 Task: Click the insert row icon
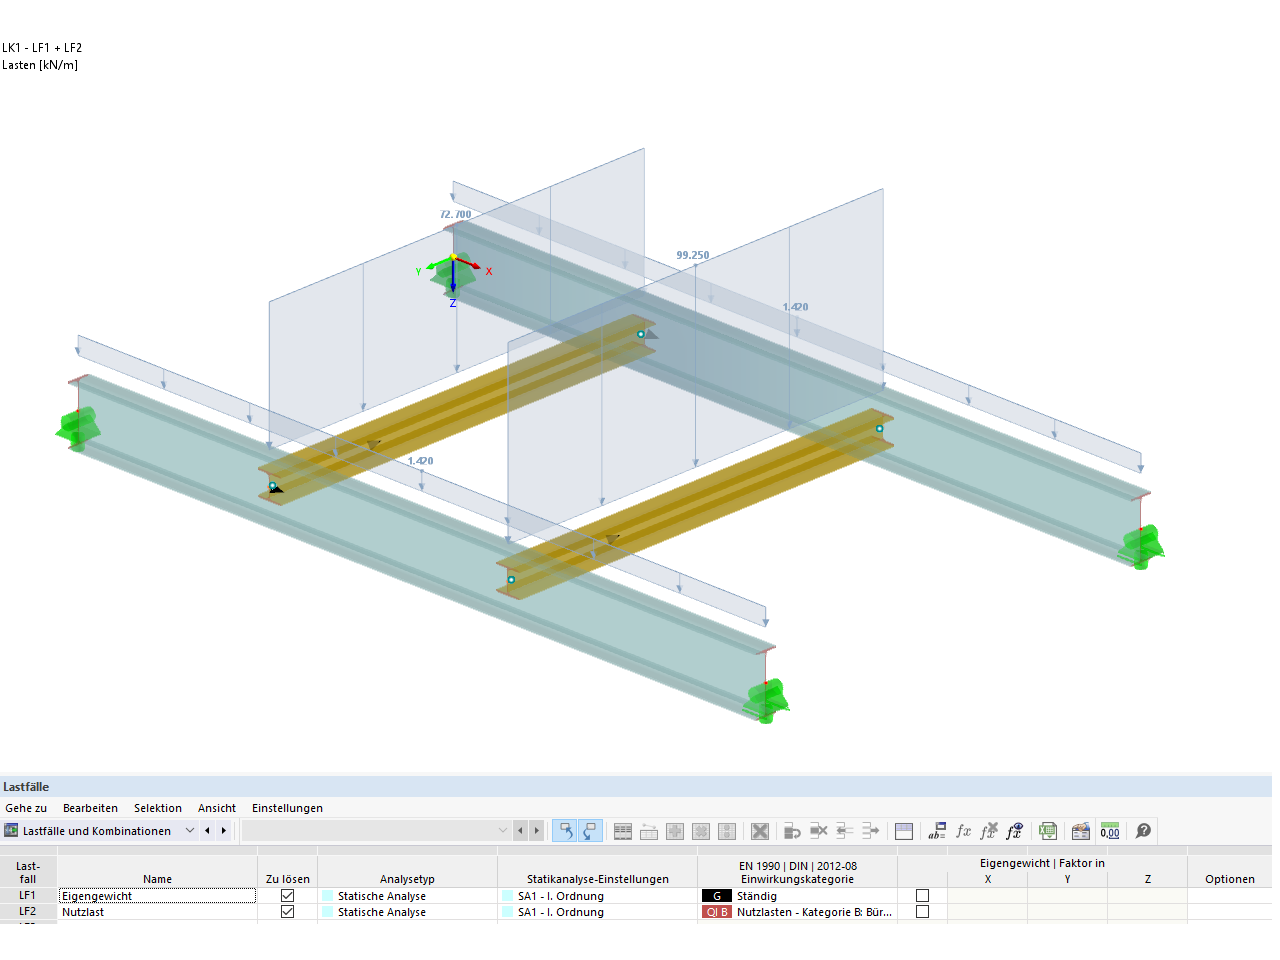(x=649, y=831)
